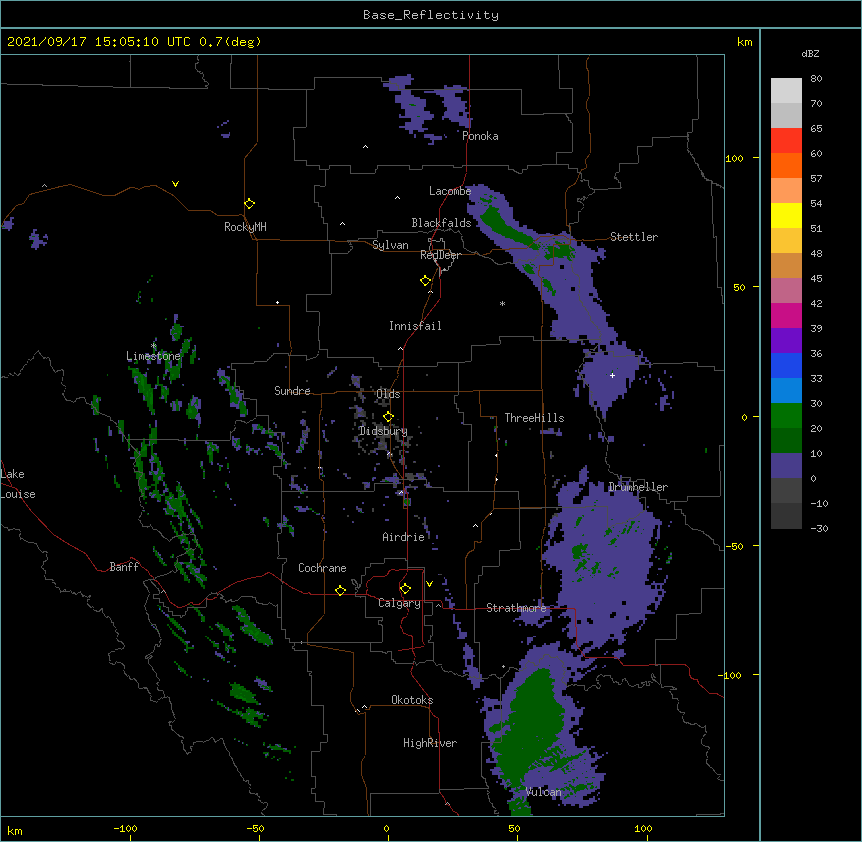The image size is (862, 842).
Task: Click the HighRiver label
Action: pos(430,743)
